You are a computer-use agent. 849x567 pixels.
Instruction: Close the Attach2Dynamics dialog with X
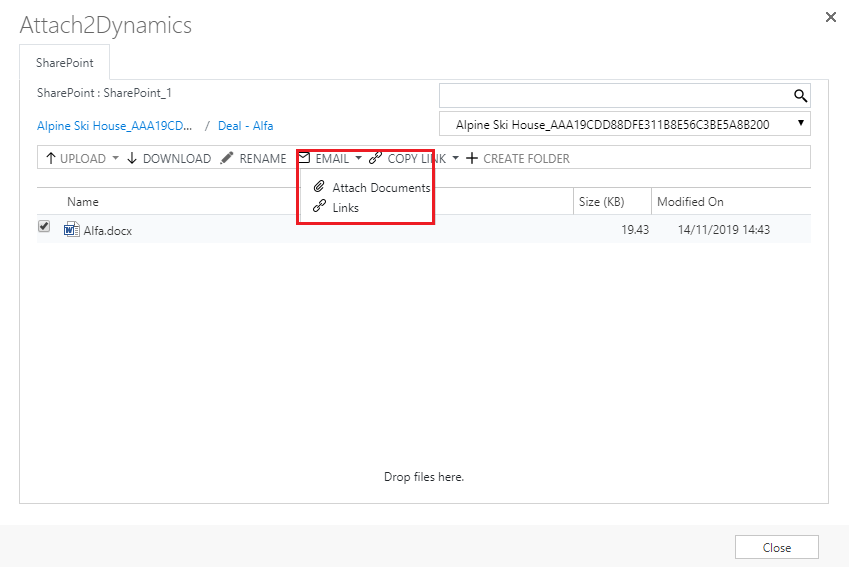click(x=831, y=17)
